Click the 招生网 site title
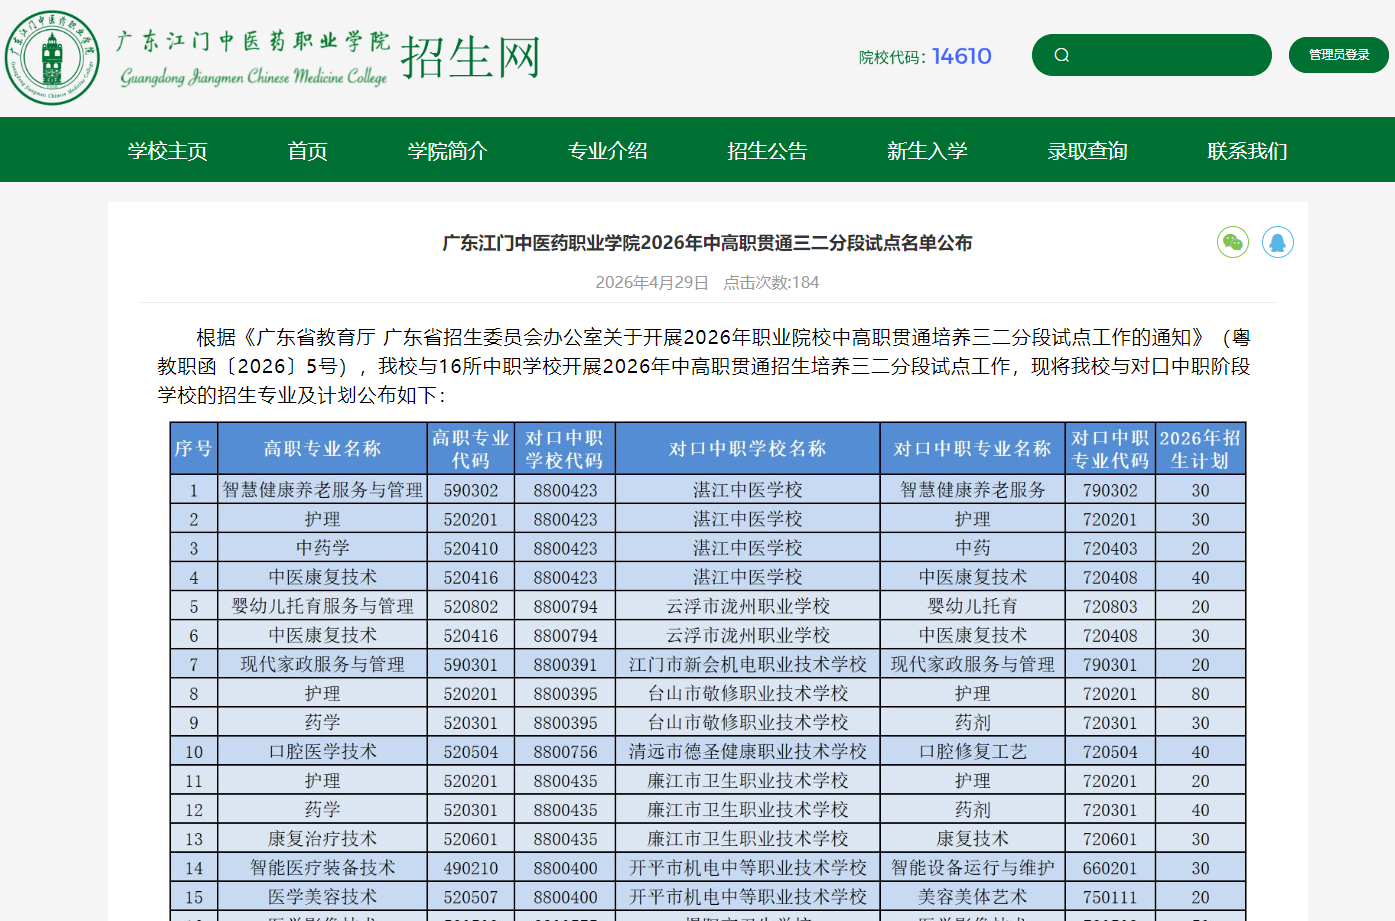 click(471, 57)
